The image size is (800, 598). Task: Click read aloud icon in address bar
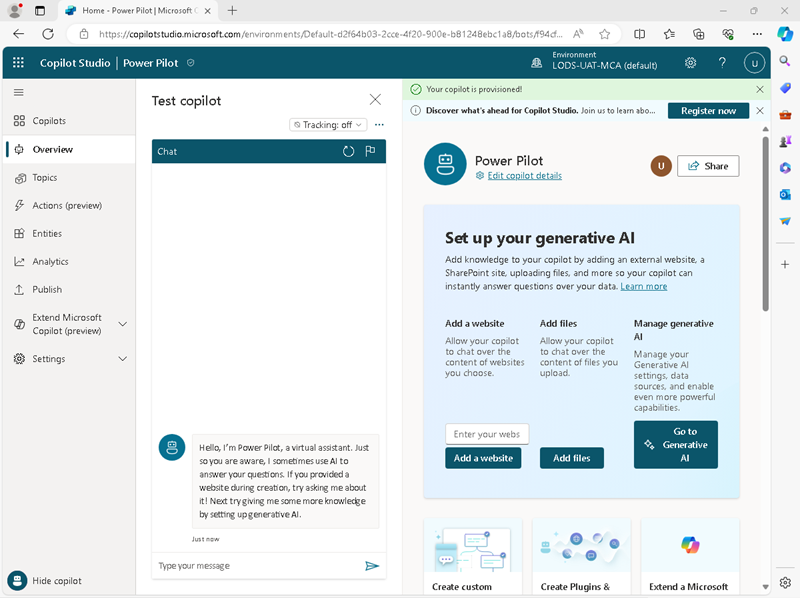click(x=578, y=34)
